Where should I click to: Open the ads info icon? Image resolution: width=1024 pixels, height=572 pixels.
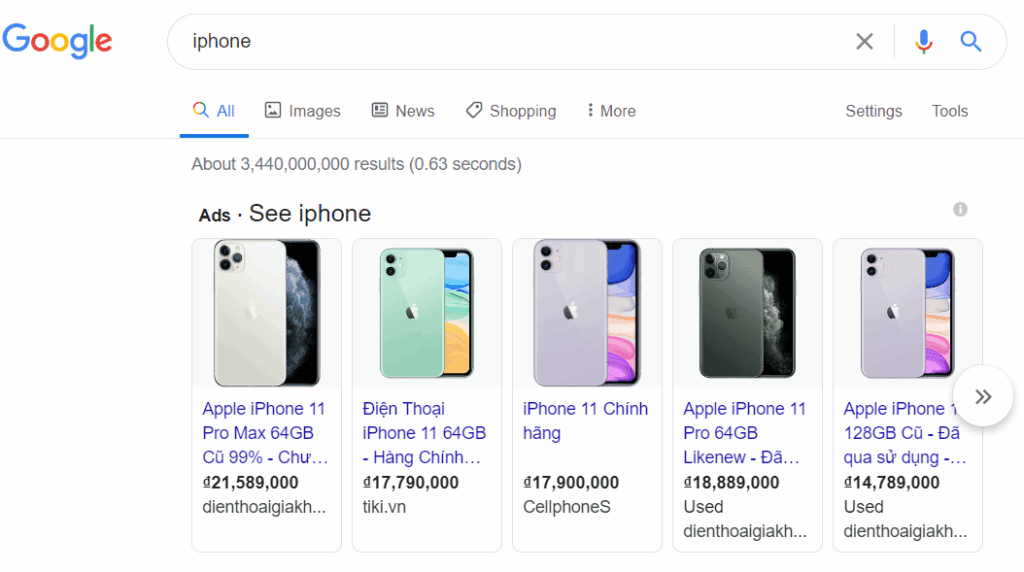click(959, 210)
